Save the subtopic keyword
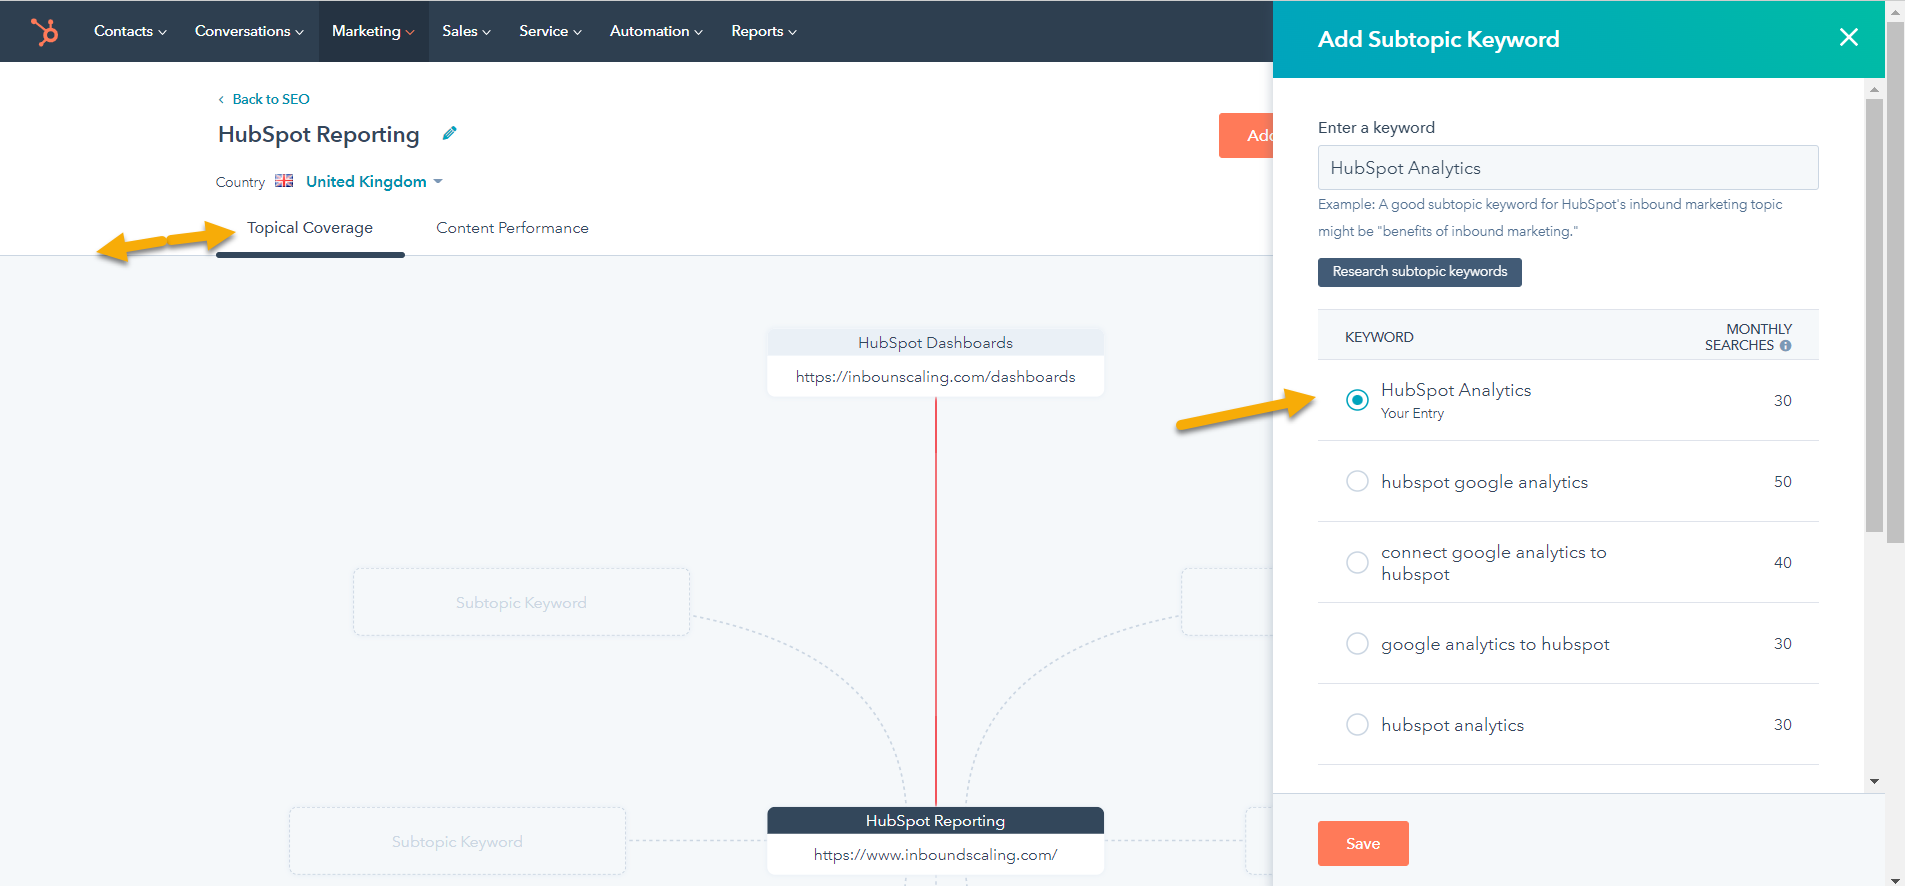Viewport: 1905px width, 886px height. 1363,843
